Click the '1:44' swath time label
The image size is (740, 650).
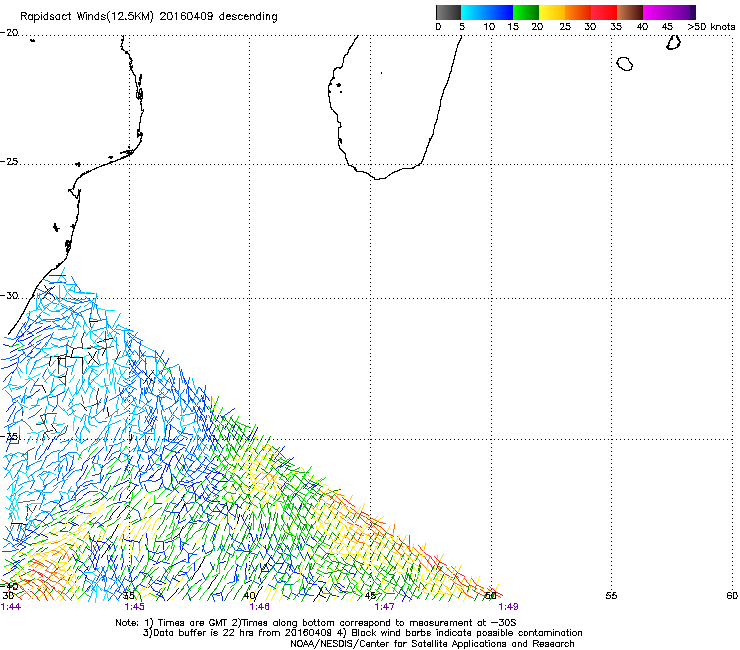click(11, 607)
